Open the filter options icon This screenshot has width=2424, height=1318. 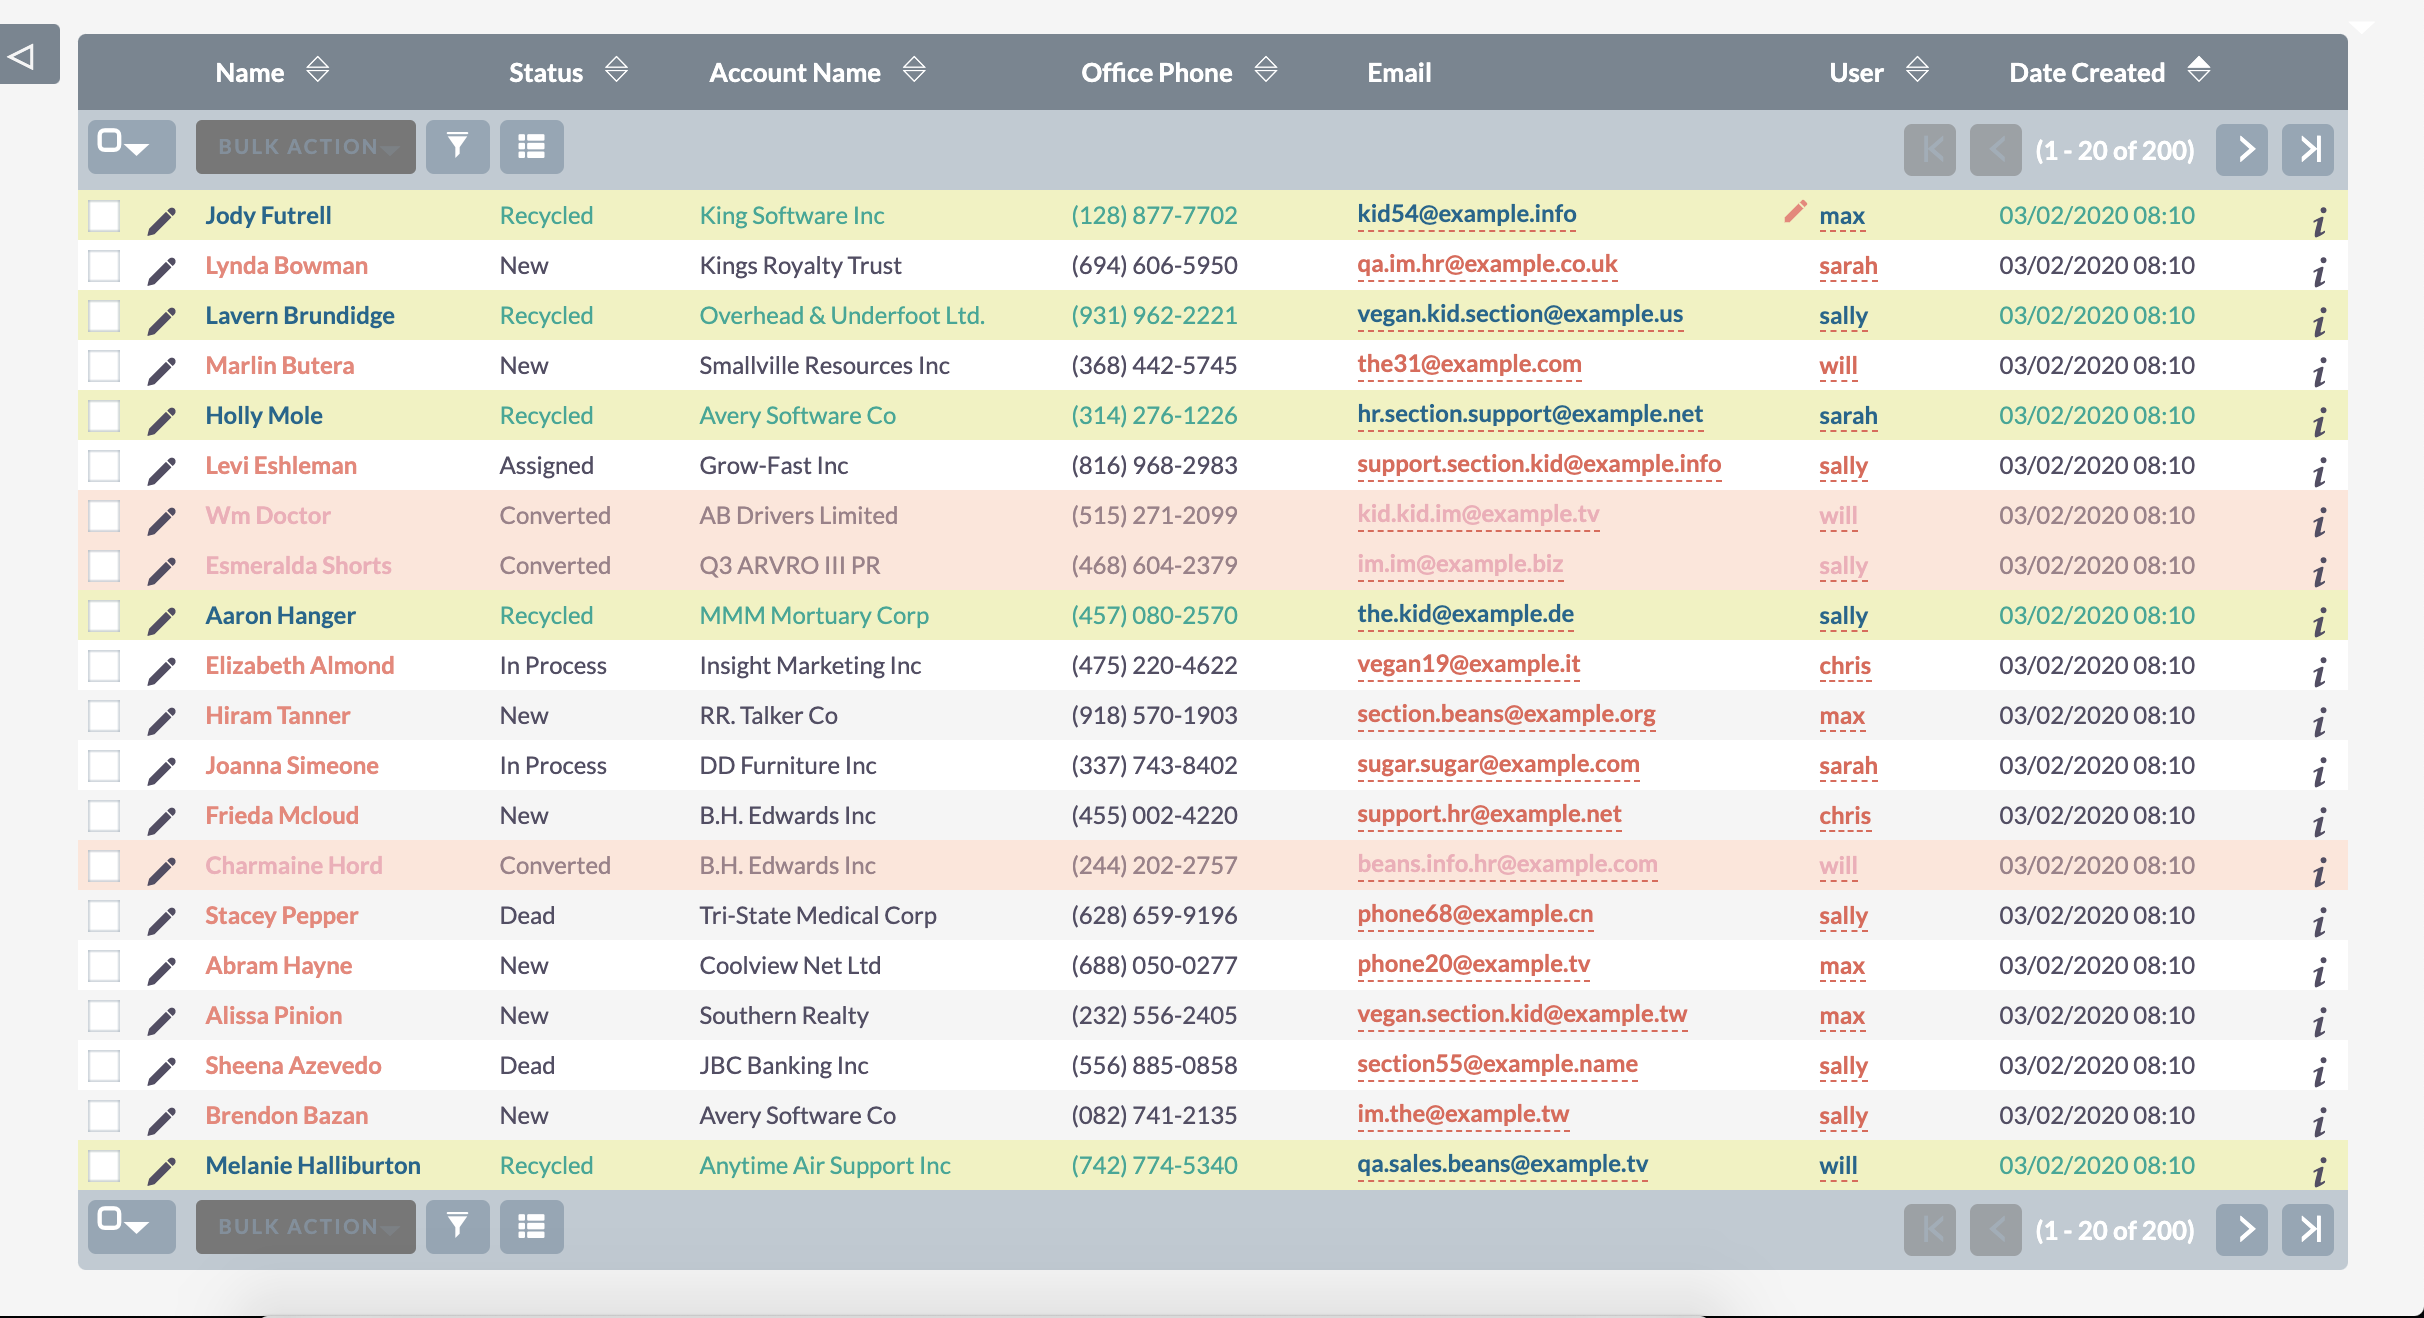coord(458,147)
